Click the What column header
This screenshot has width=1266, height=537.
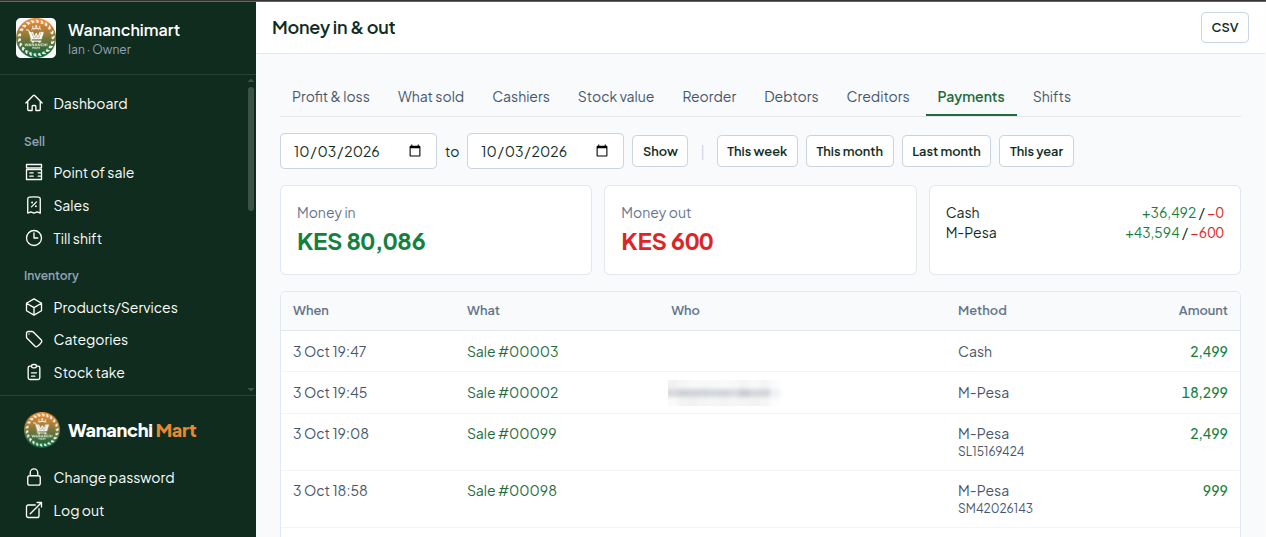point(483,311)
